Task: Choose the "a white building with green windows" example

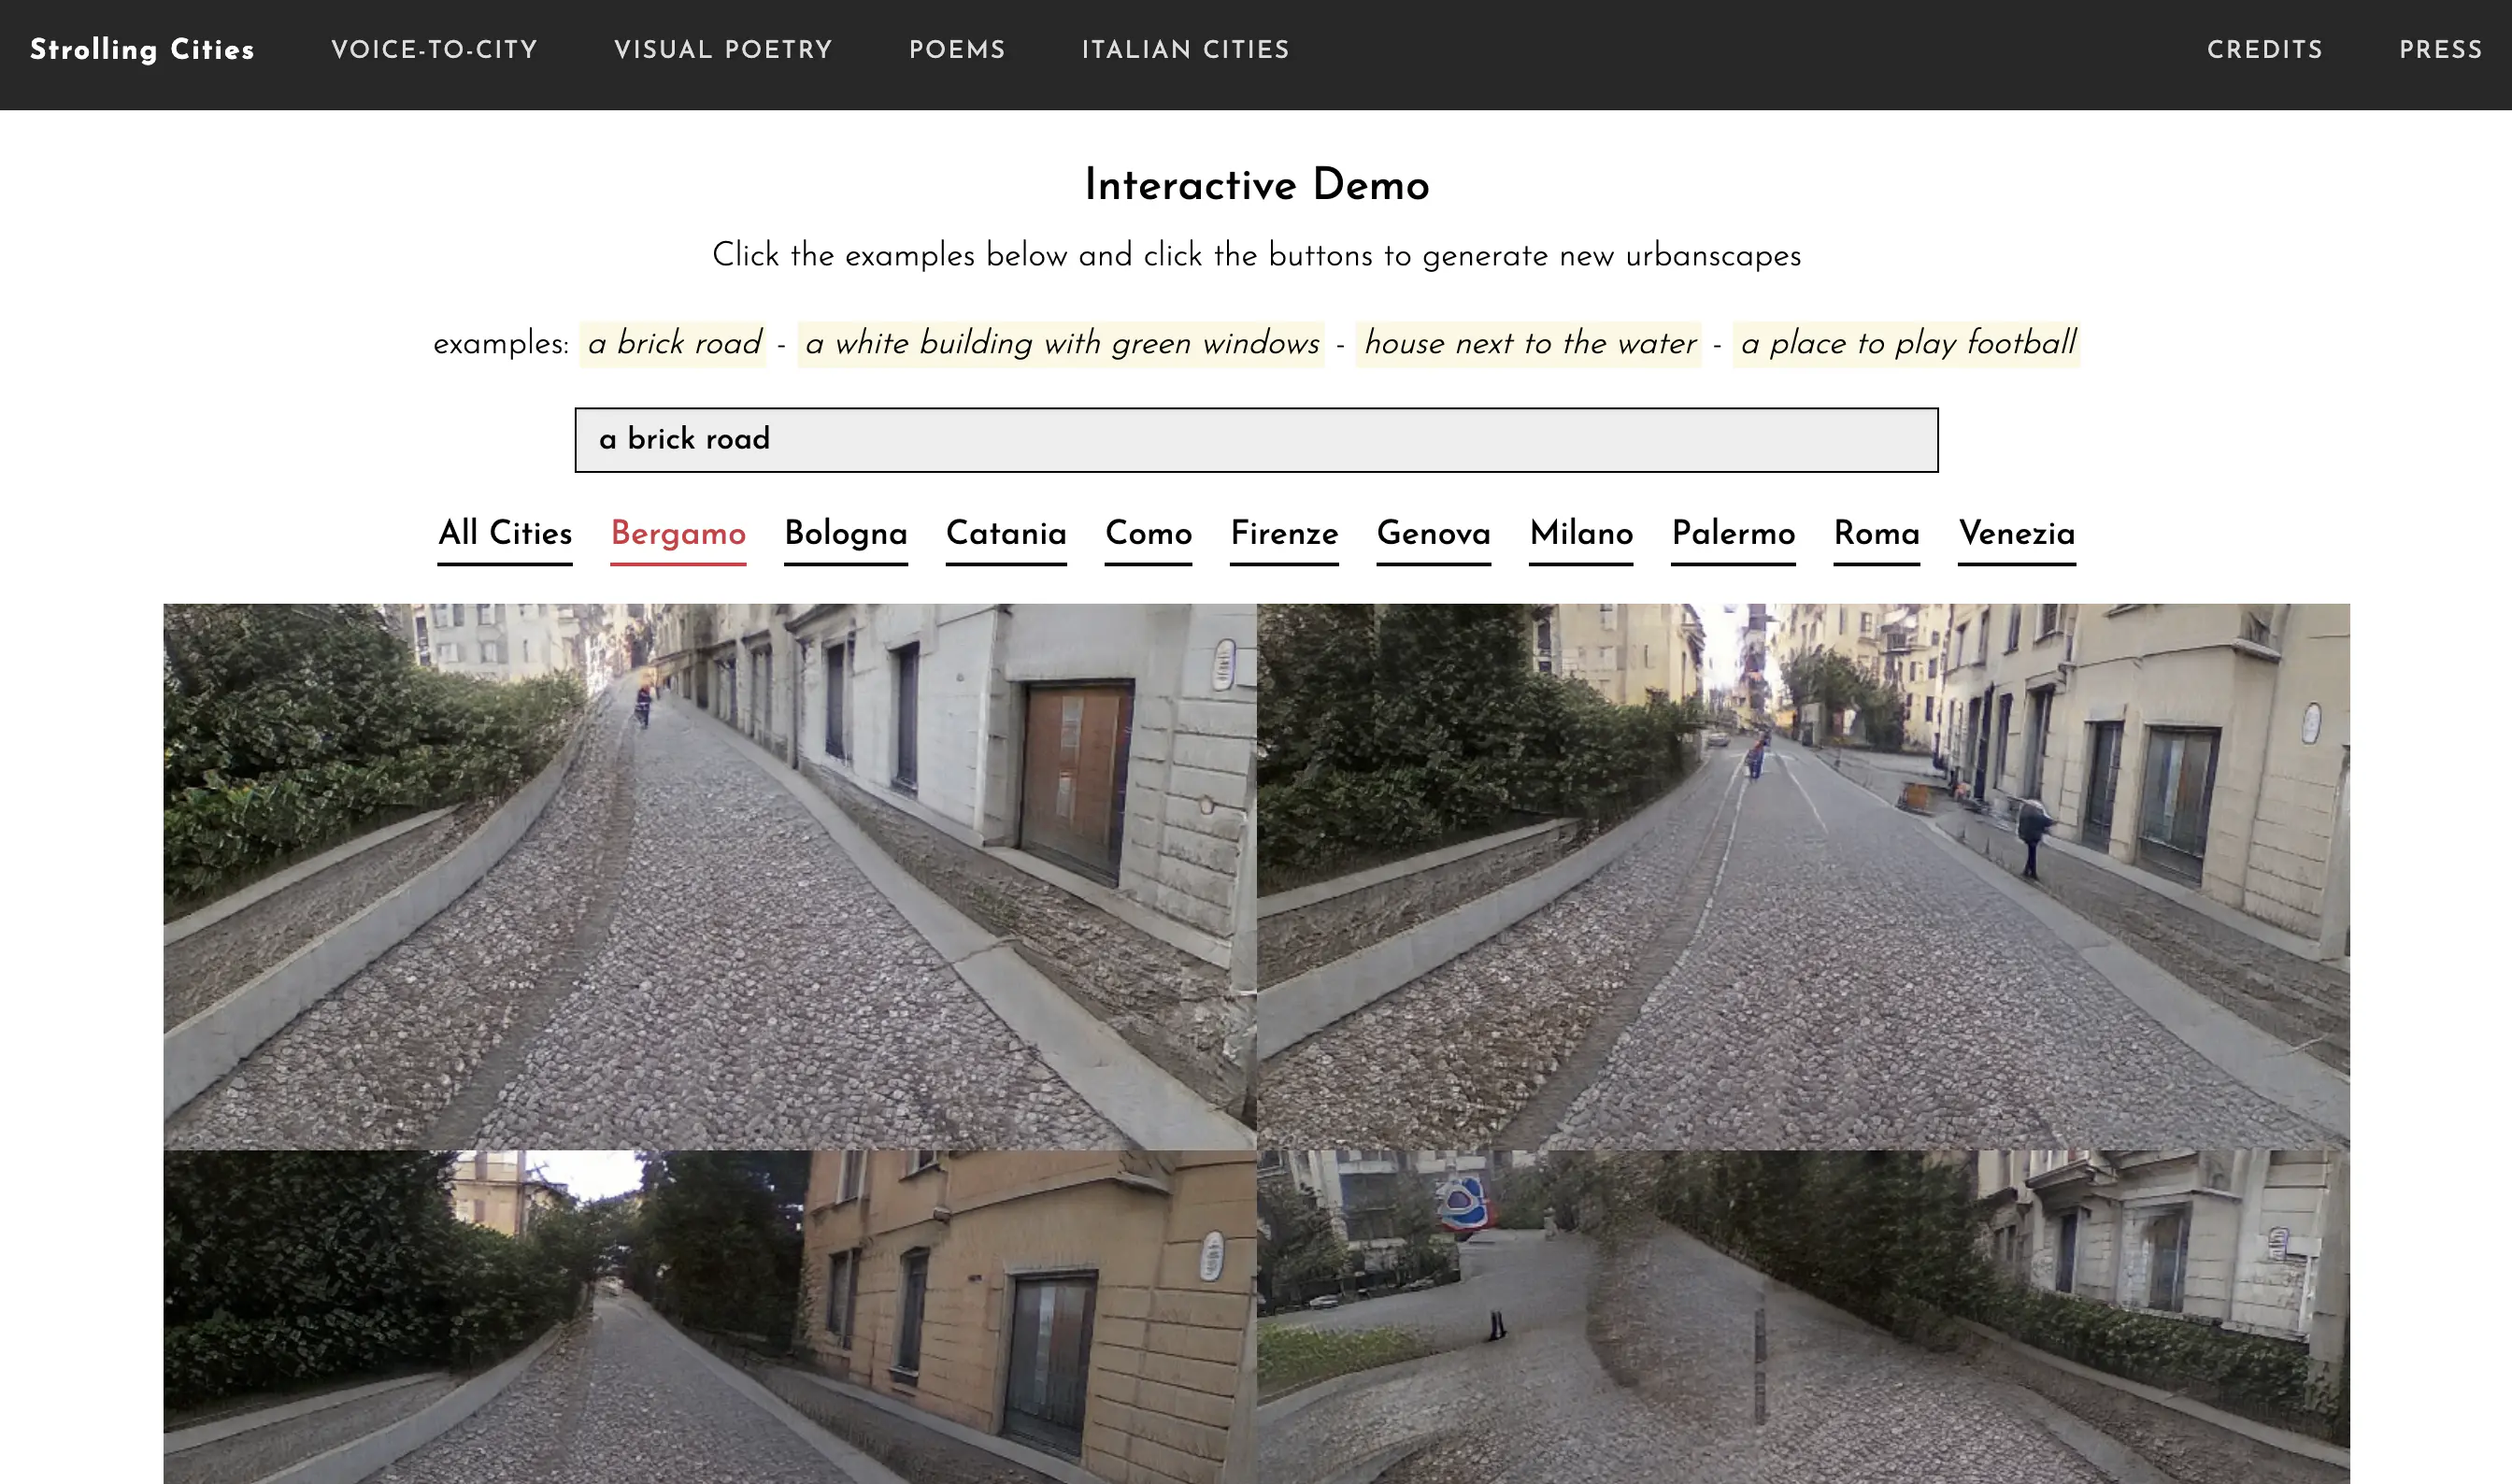Action: point(1061,344)
